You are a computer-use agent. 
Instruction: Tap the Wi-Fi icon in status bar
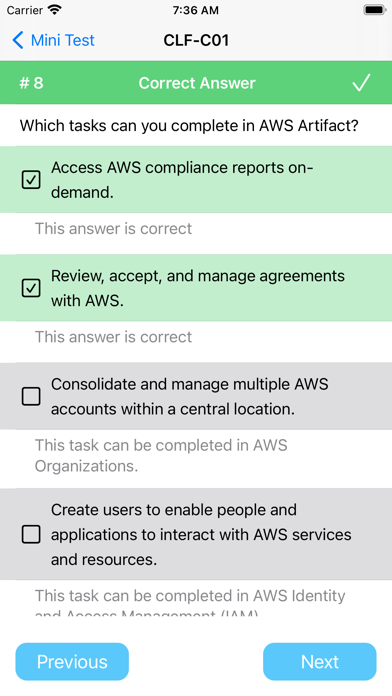(x=55, y=10)
